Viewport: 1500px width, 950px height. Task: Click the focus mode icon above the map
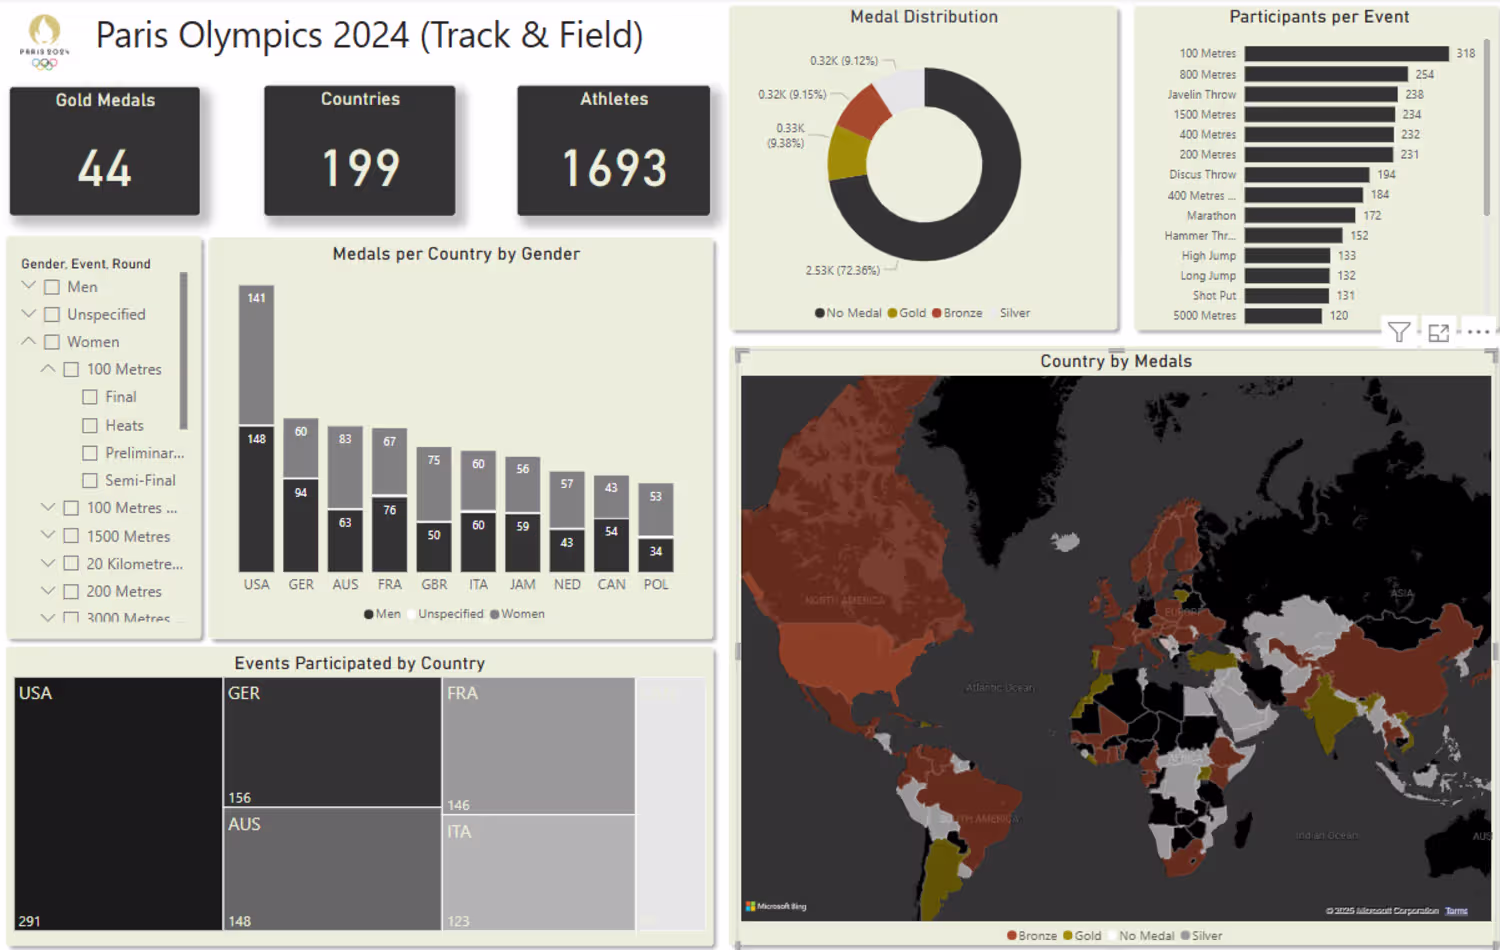click(1438, 333)
